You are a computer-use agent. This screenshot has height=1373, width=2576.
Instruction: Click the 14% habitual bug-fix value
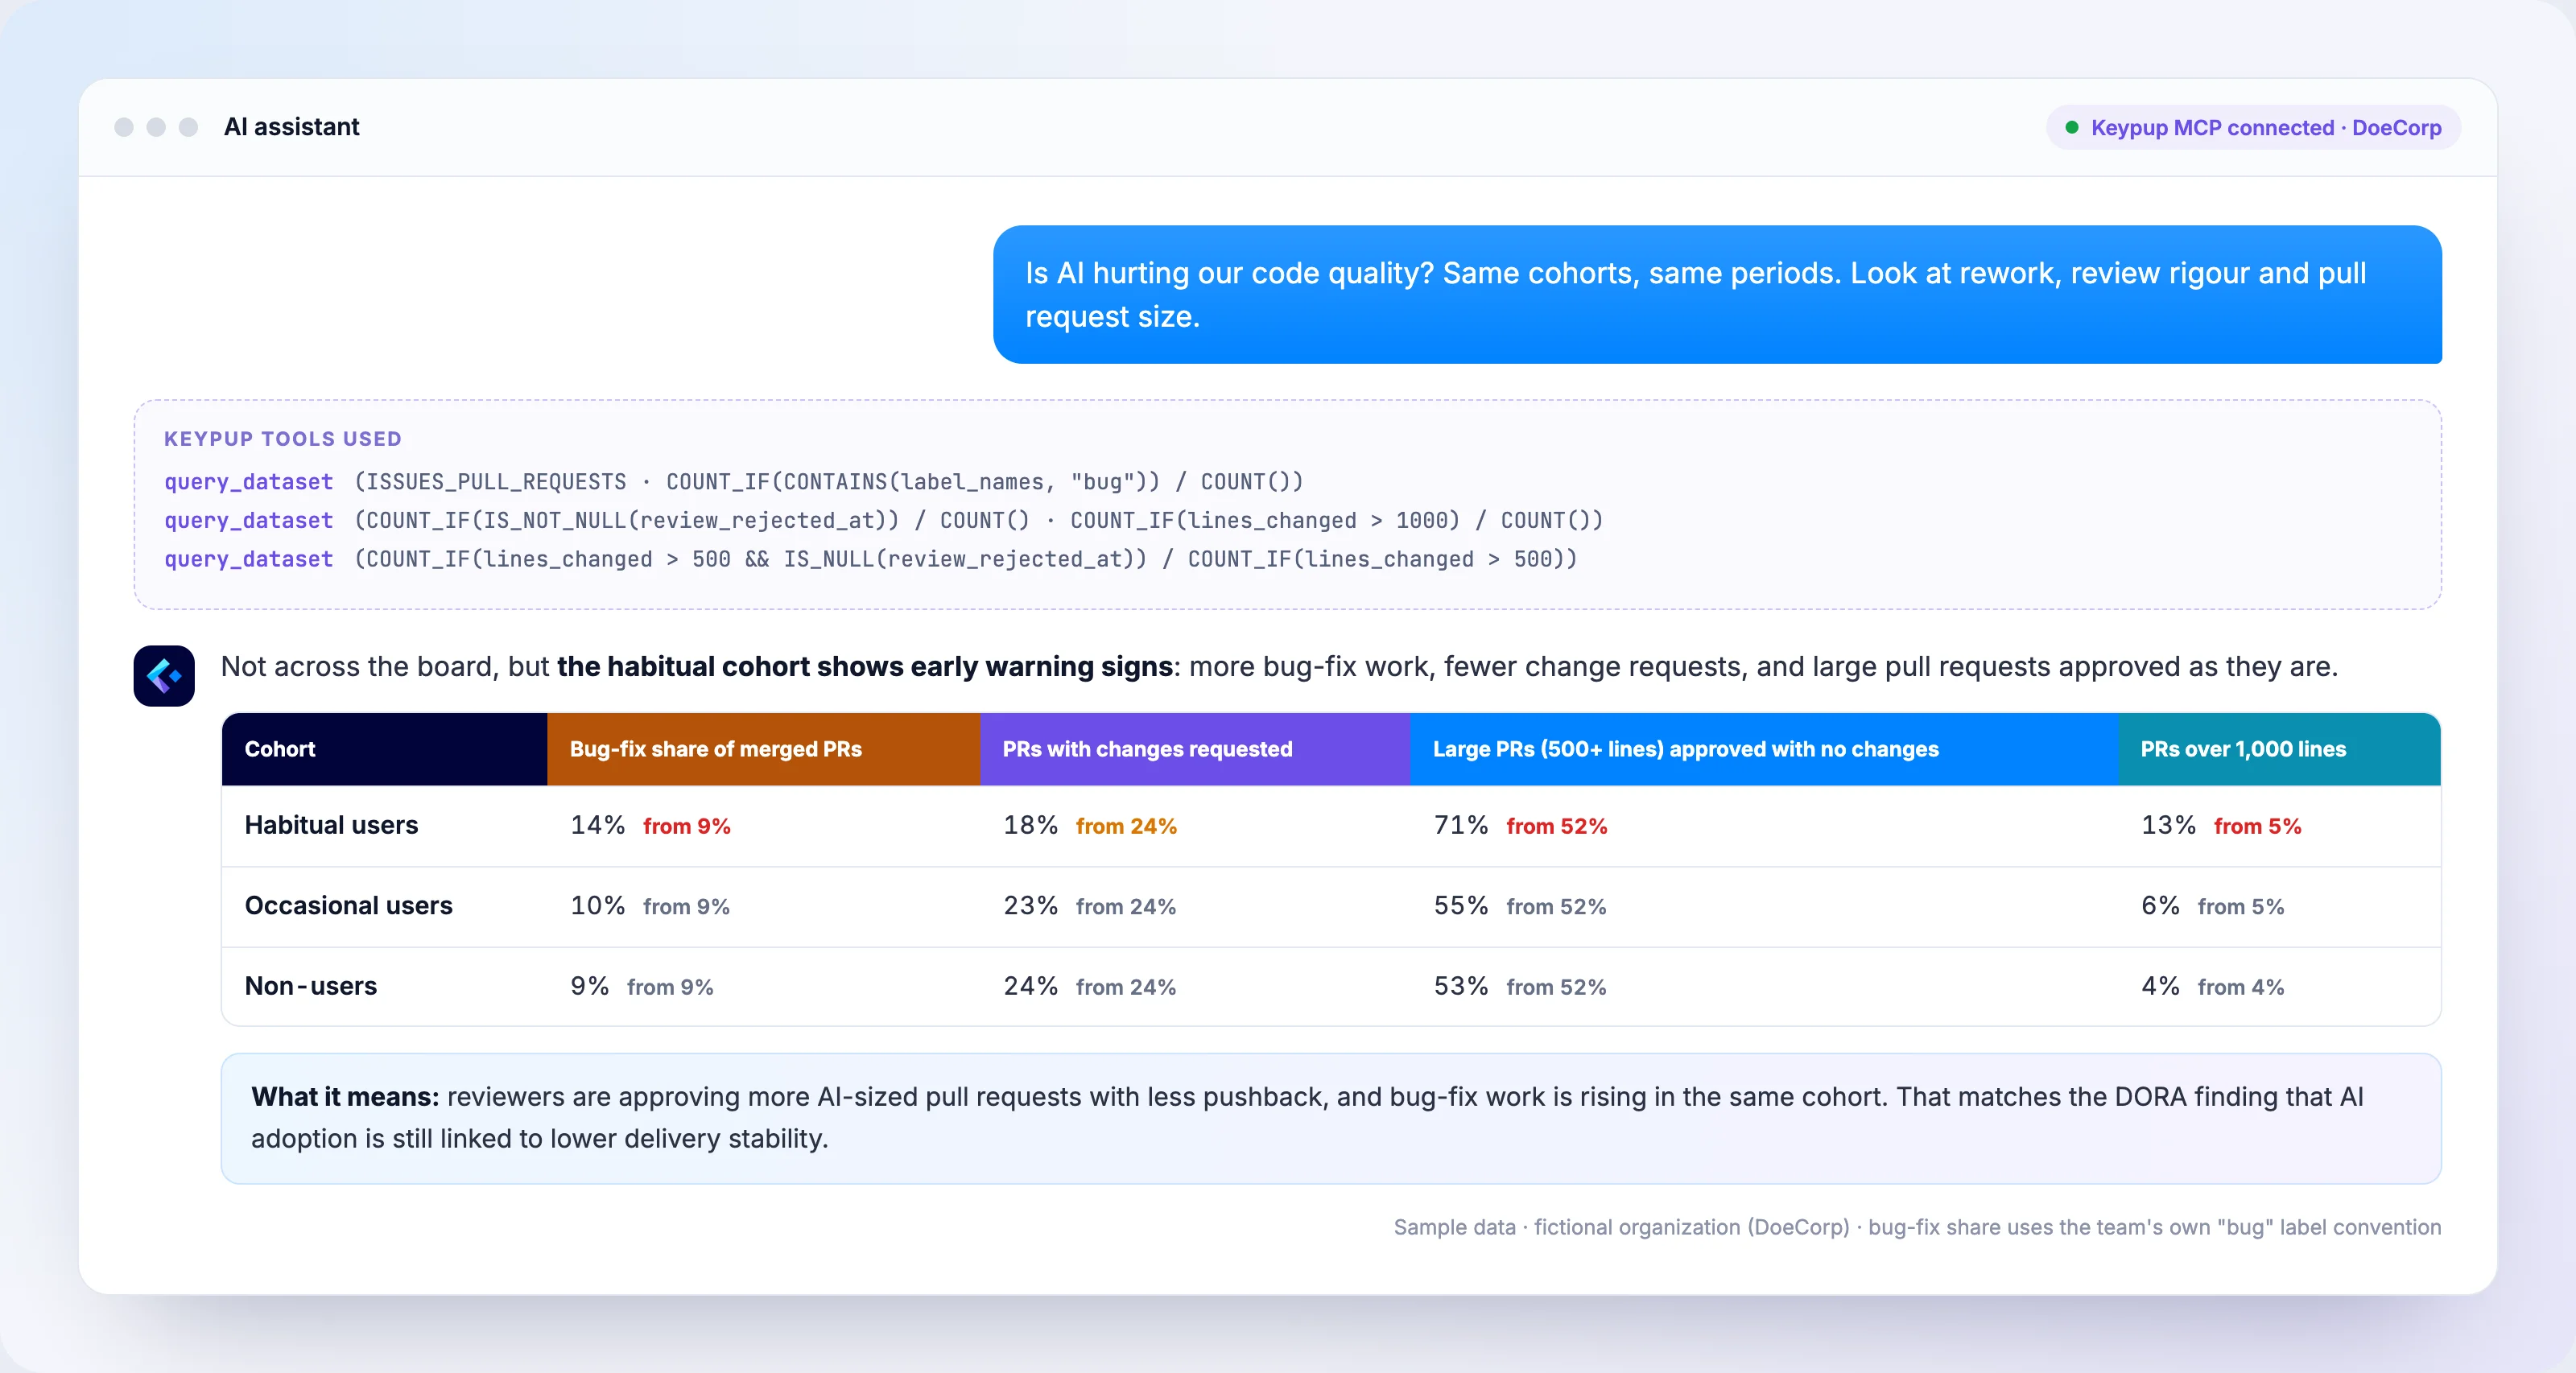click(x=597, y=825)
